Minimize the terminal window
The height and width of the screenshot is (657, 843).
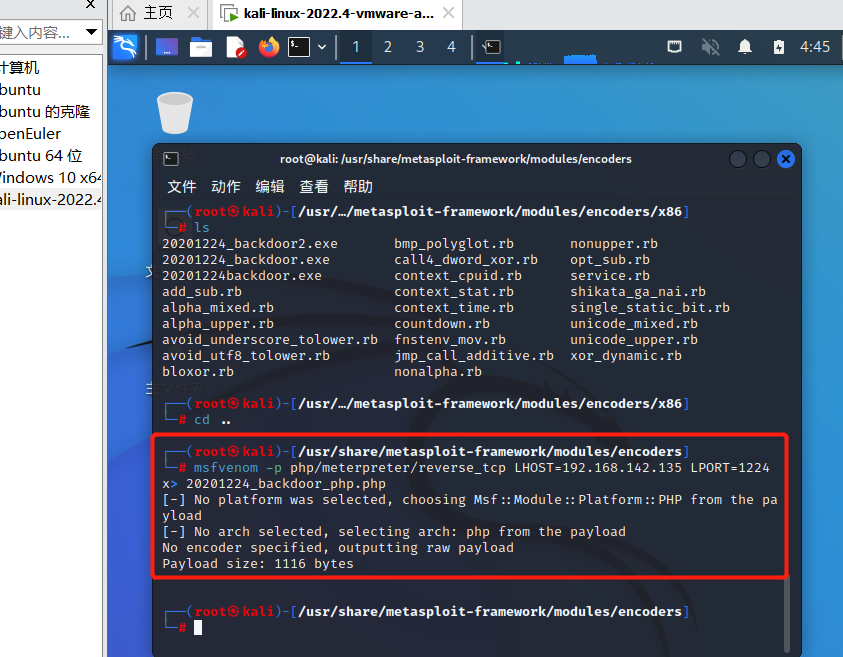738,159
